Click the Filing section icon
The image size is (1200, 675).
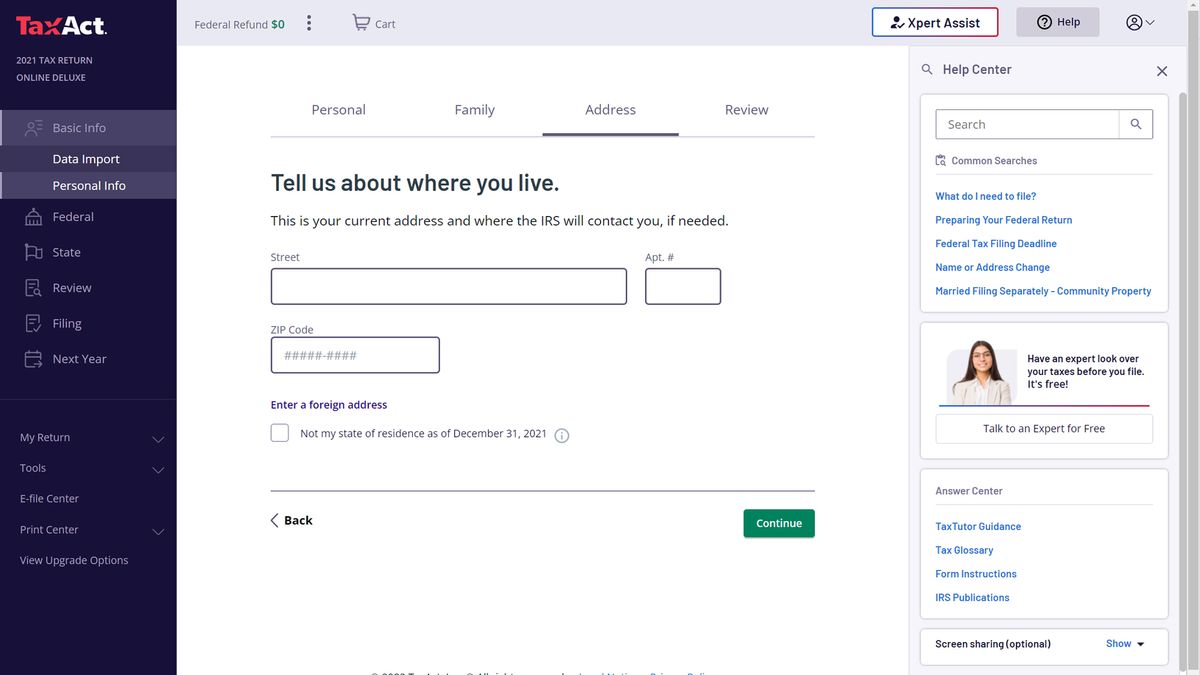34,322
